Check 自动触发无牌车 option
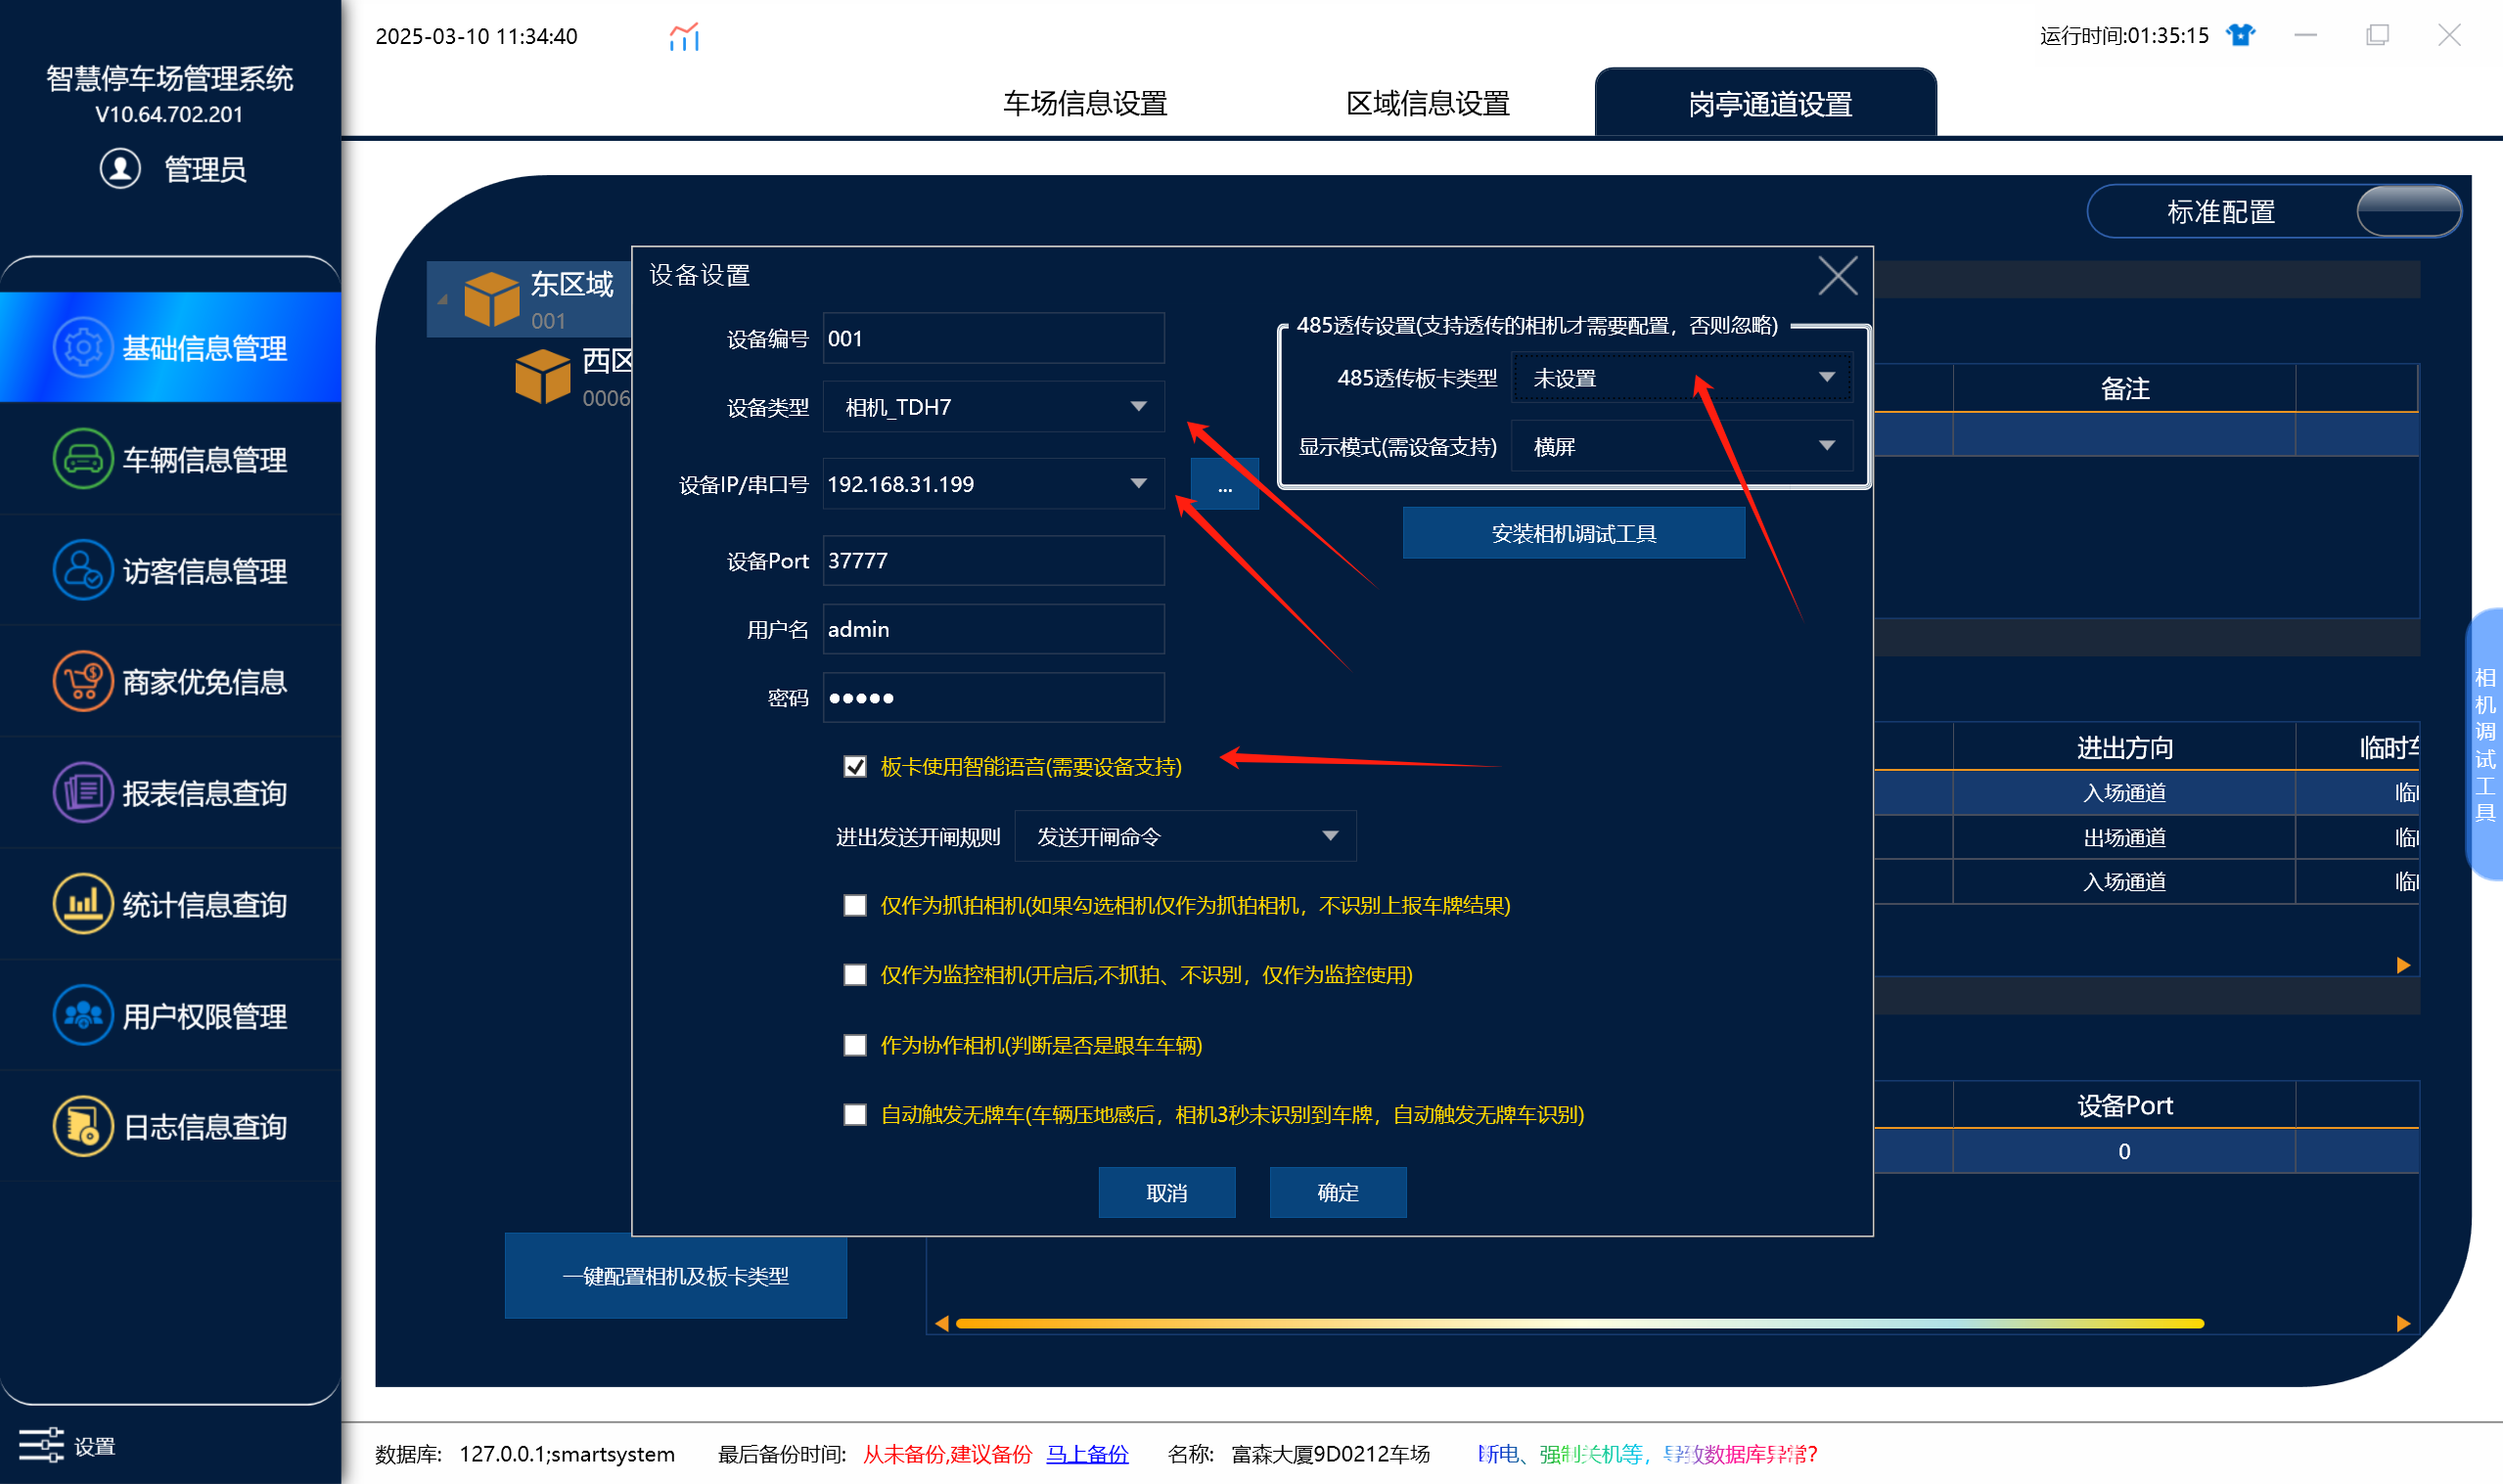Screen dimensions: 2503x1484 coord(855,1115)
